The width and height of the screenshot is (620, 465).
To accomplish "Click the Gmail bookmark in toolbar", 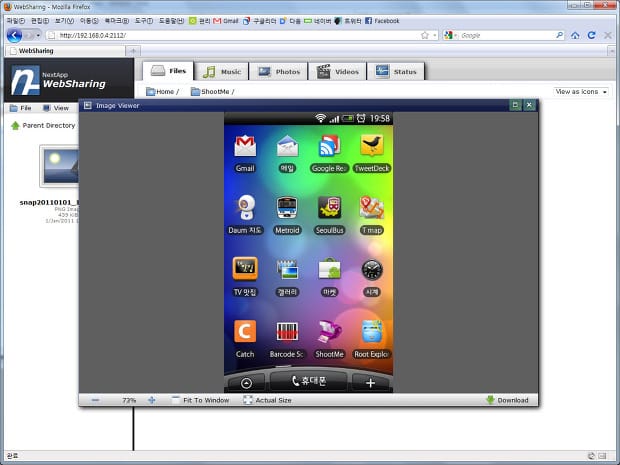I will [226, 21].
